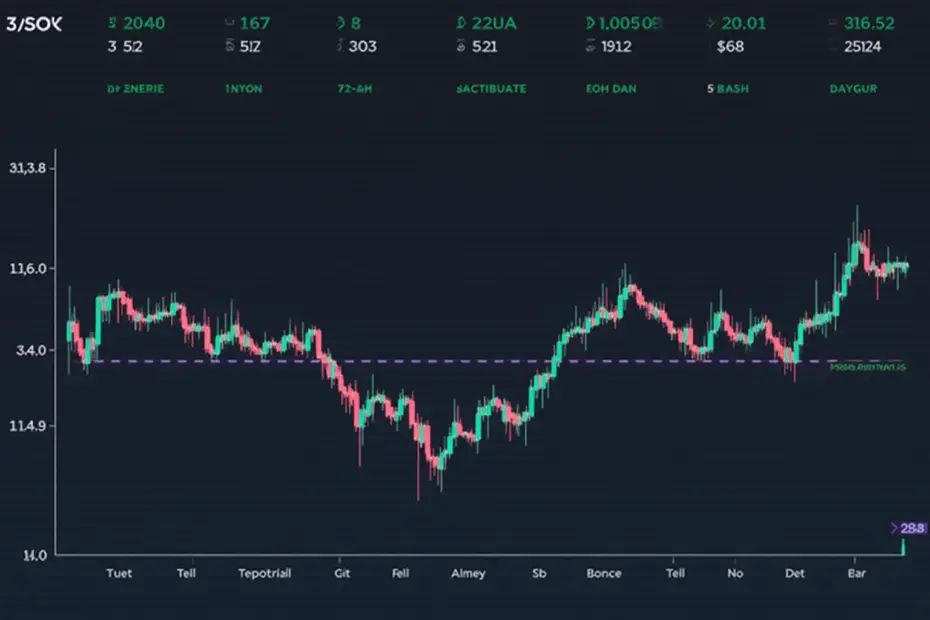Click the Bonce label on time axis

(603, 573)
